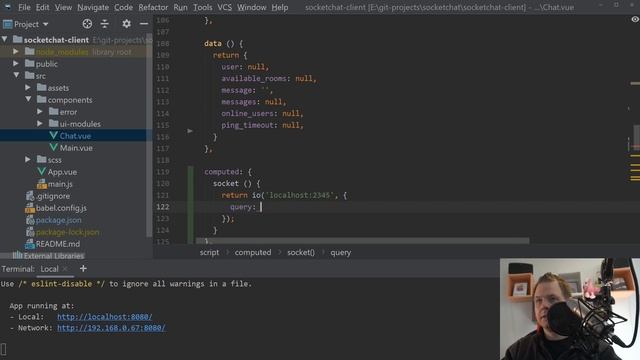Open the Tools menu
Viewport: 640px width, 360px height.
(x=202, y=7)
